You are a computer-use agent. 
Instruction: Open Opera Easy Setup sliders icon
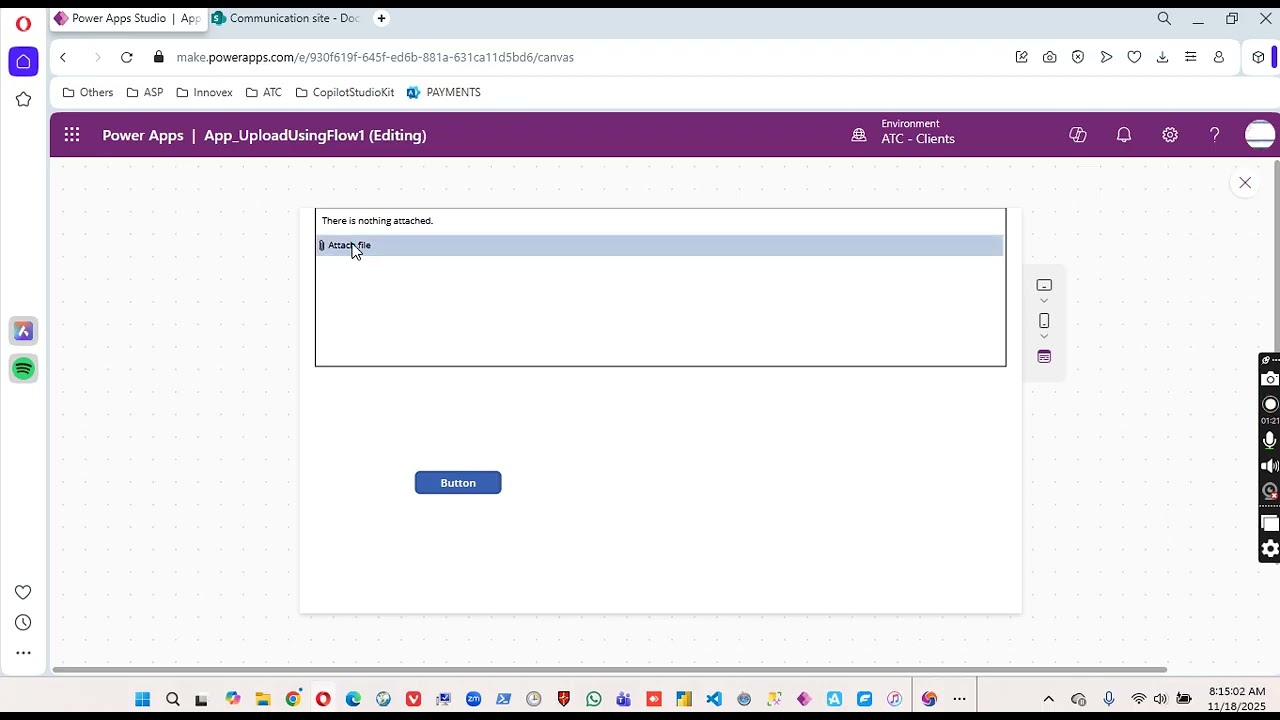coord(1190,57)
